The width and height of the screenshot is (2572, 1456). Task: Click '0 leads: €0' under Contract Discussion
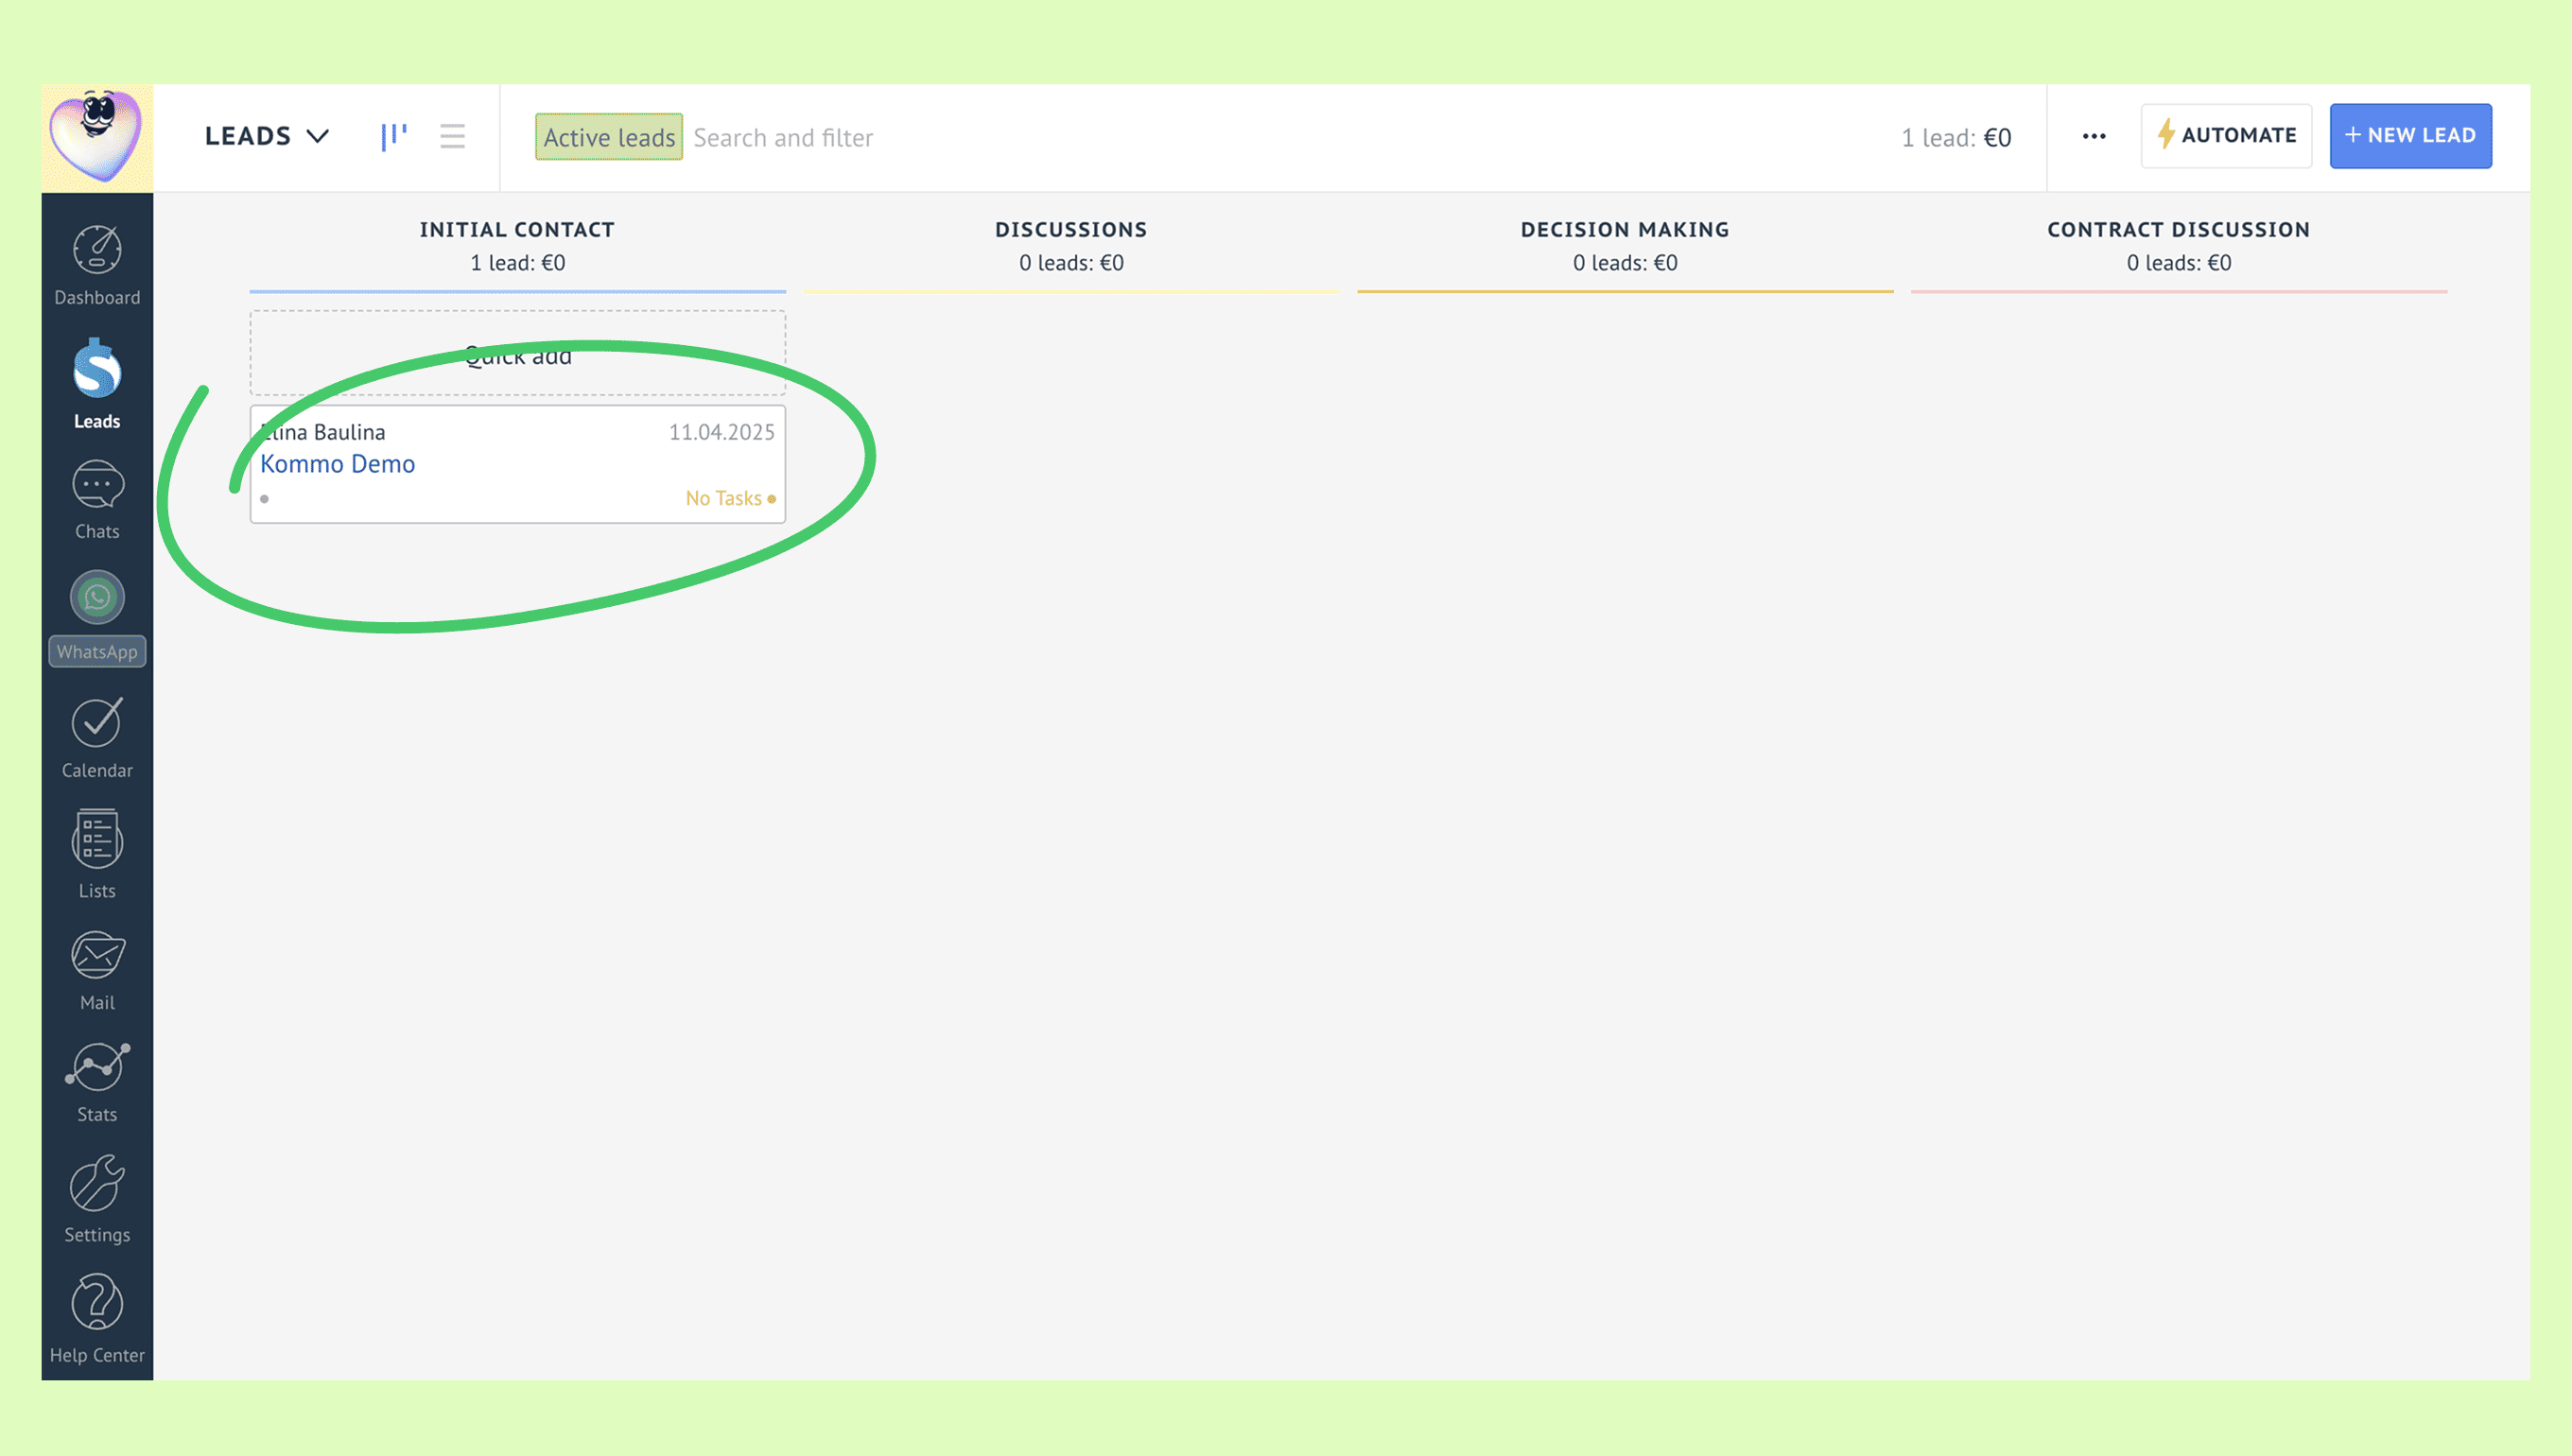pos(2178,263)
